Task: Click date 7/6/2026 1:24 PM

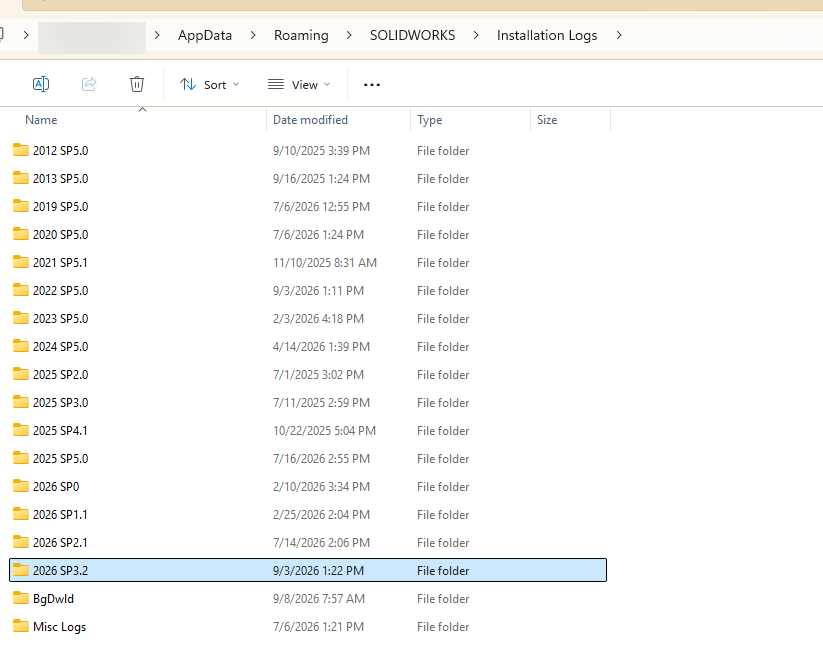Action: pyautogui.click(x=318, y=235)
